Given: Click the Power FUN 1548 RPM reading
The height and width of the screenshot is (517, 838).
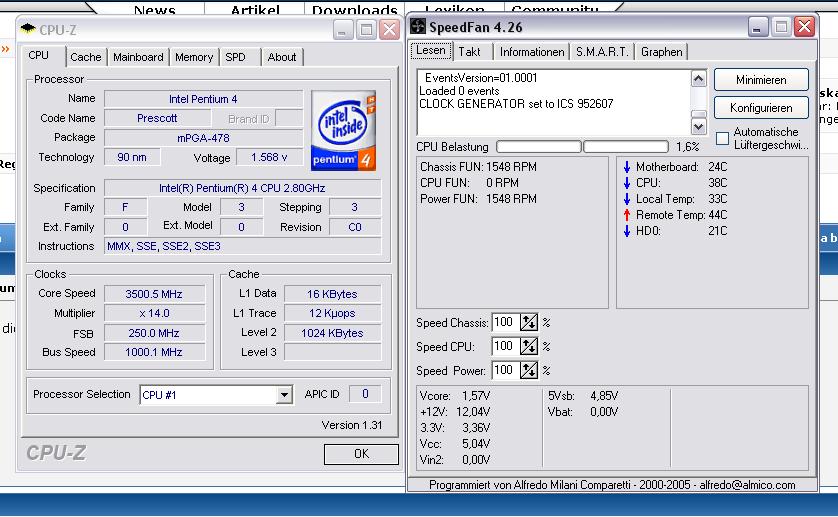Looking at the screenshot, I should point(478,199).
